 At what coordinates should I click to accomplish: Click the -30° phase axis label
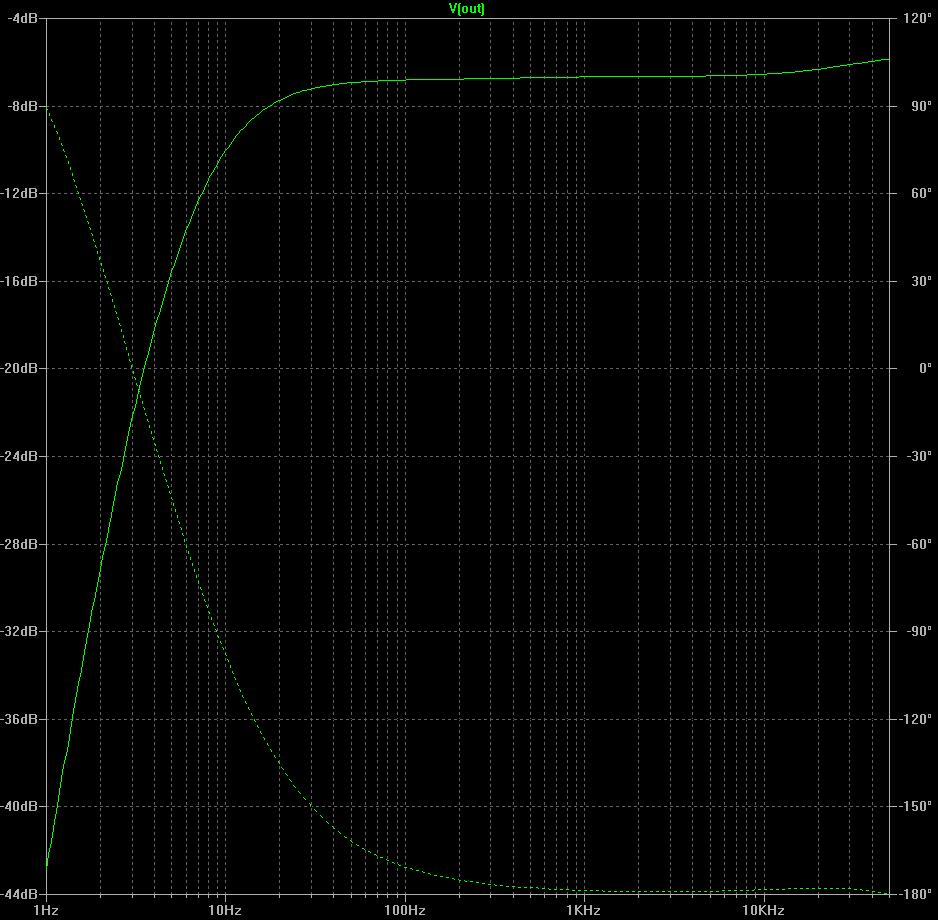919,456
